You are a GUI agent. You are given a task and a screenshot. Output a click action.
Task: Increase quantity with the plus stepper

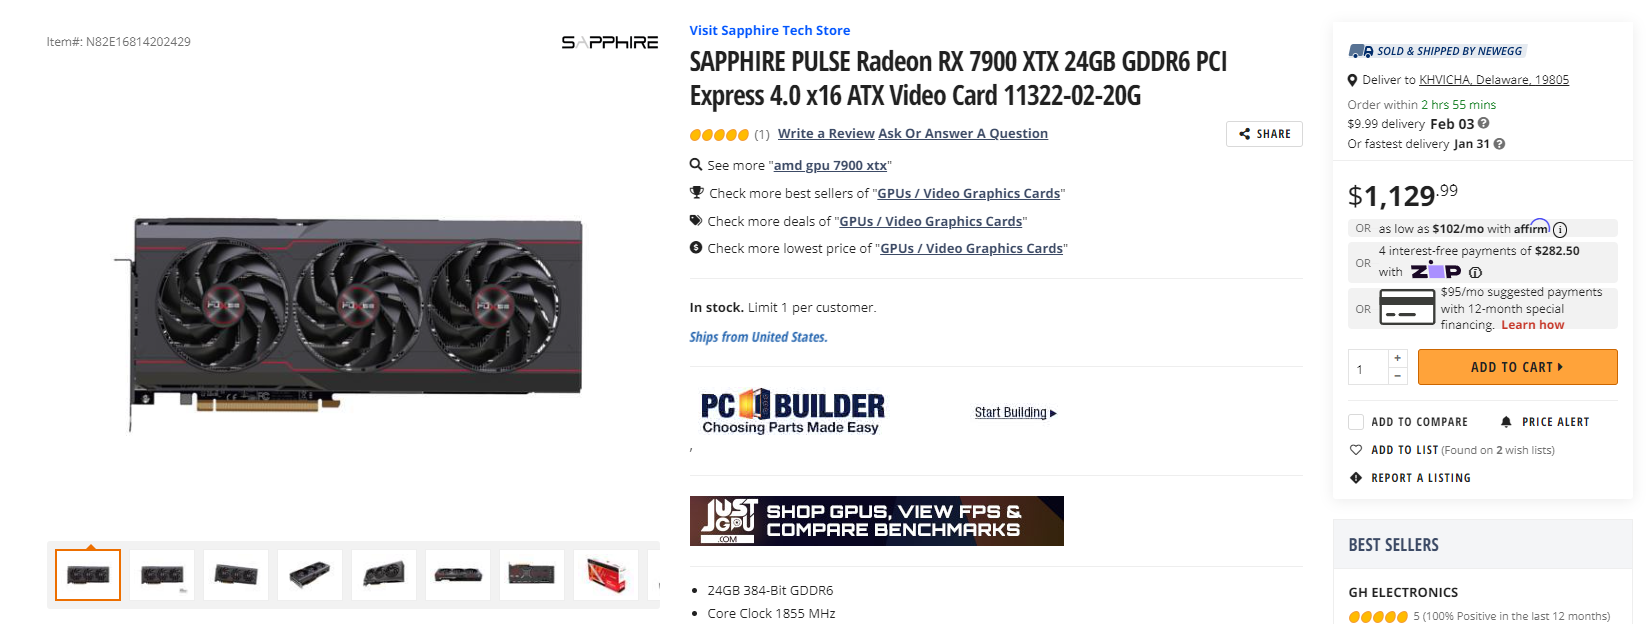(x=1398, y=358)
